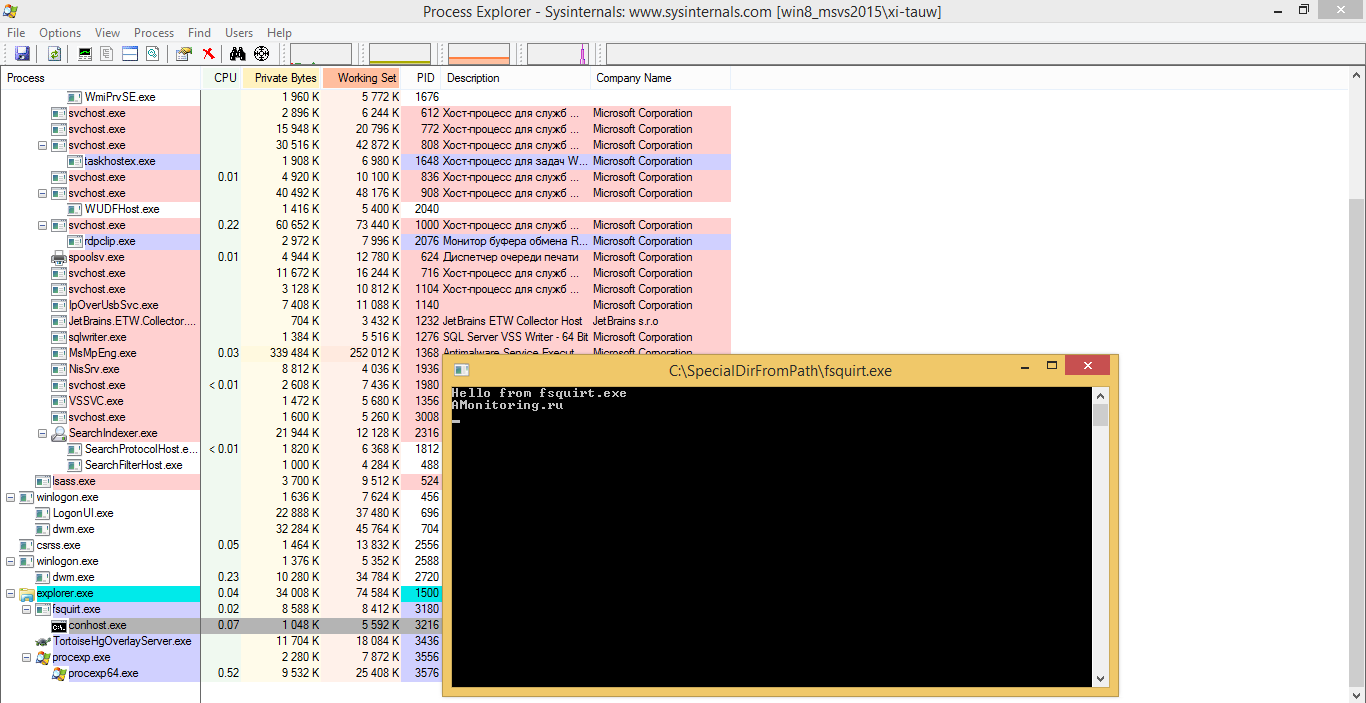This screenshot has height=703, width=1366.
Task: Click the binoculars Find Handle icon
Action: tap(237, 54)
